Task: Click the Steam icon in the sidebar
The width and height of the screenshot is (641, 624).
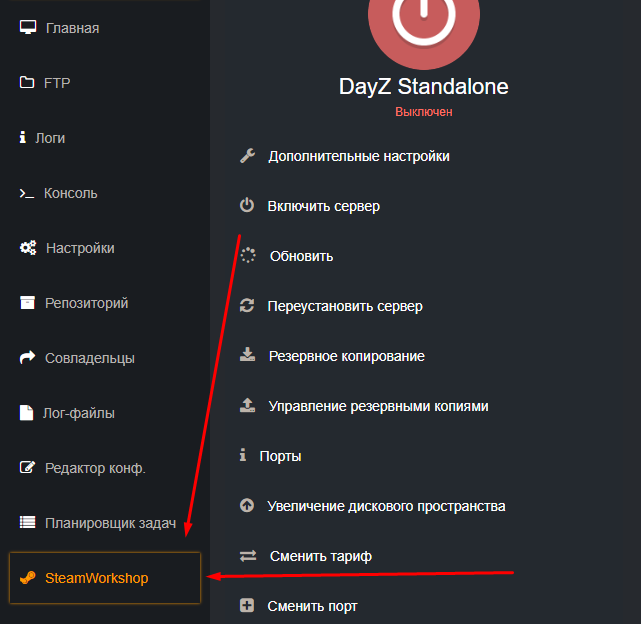Action: coord(28,578)
